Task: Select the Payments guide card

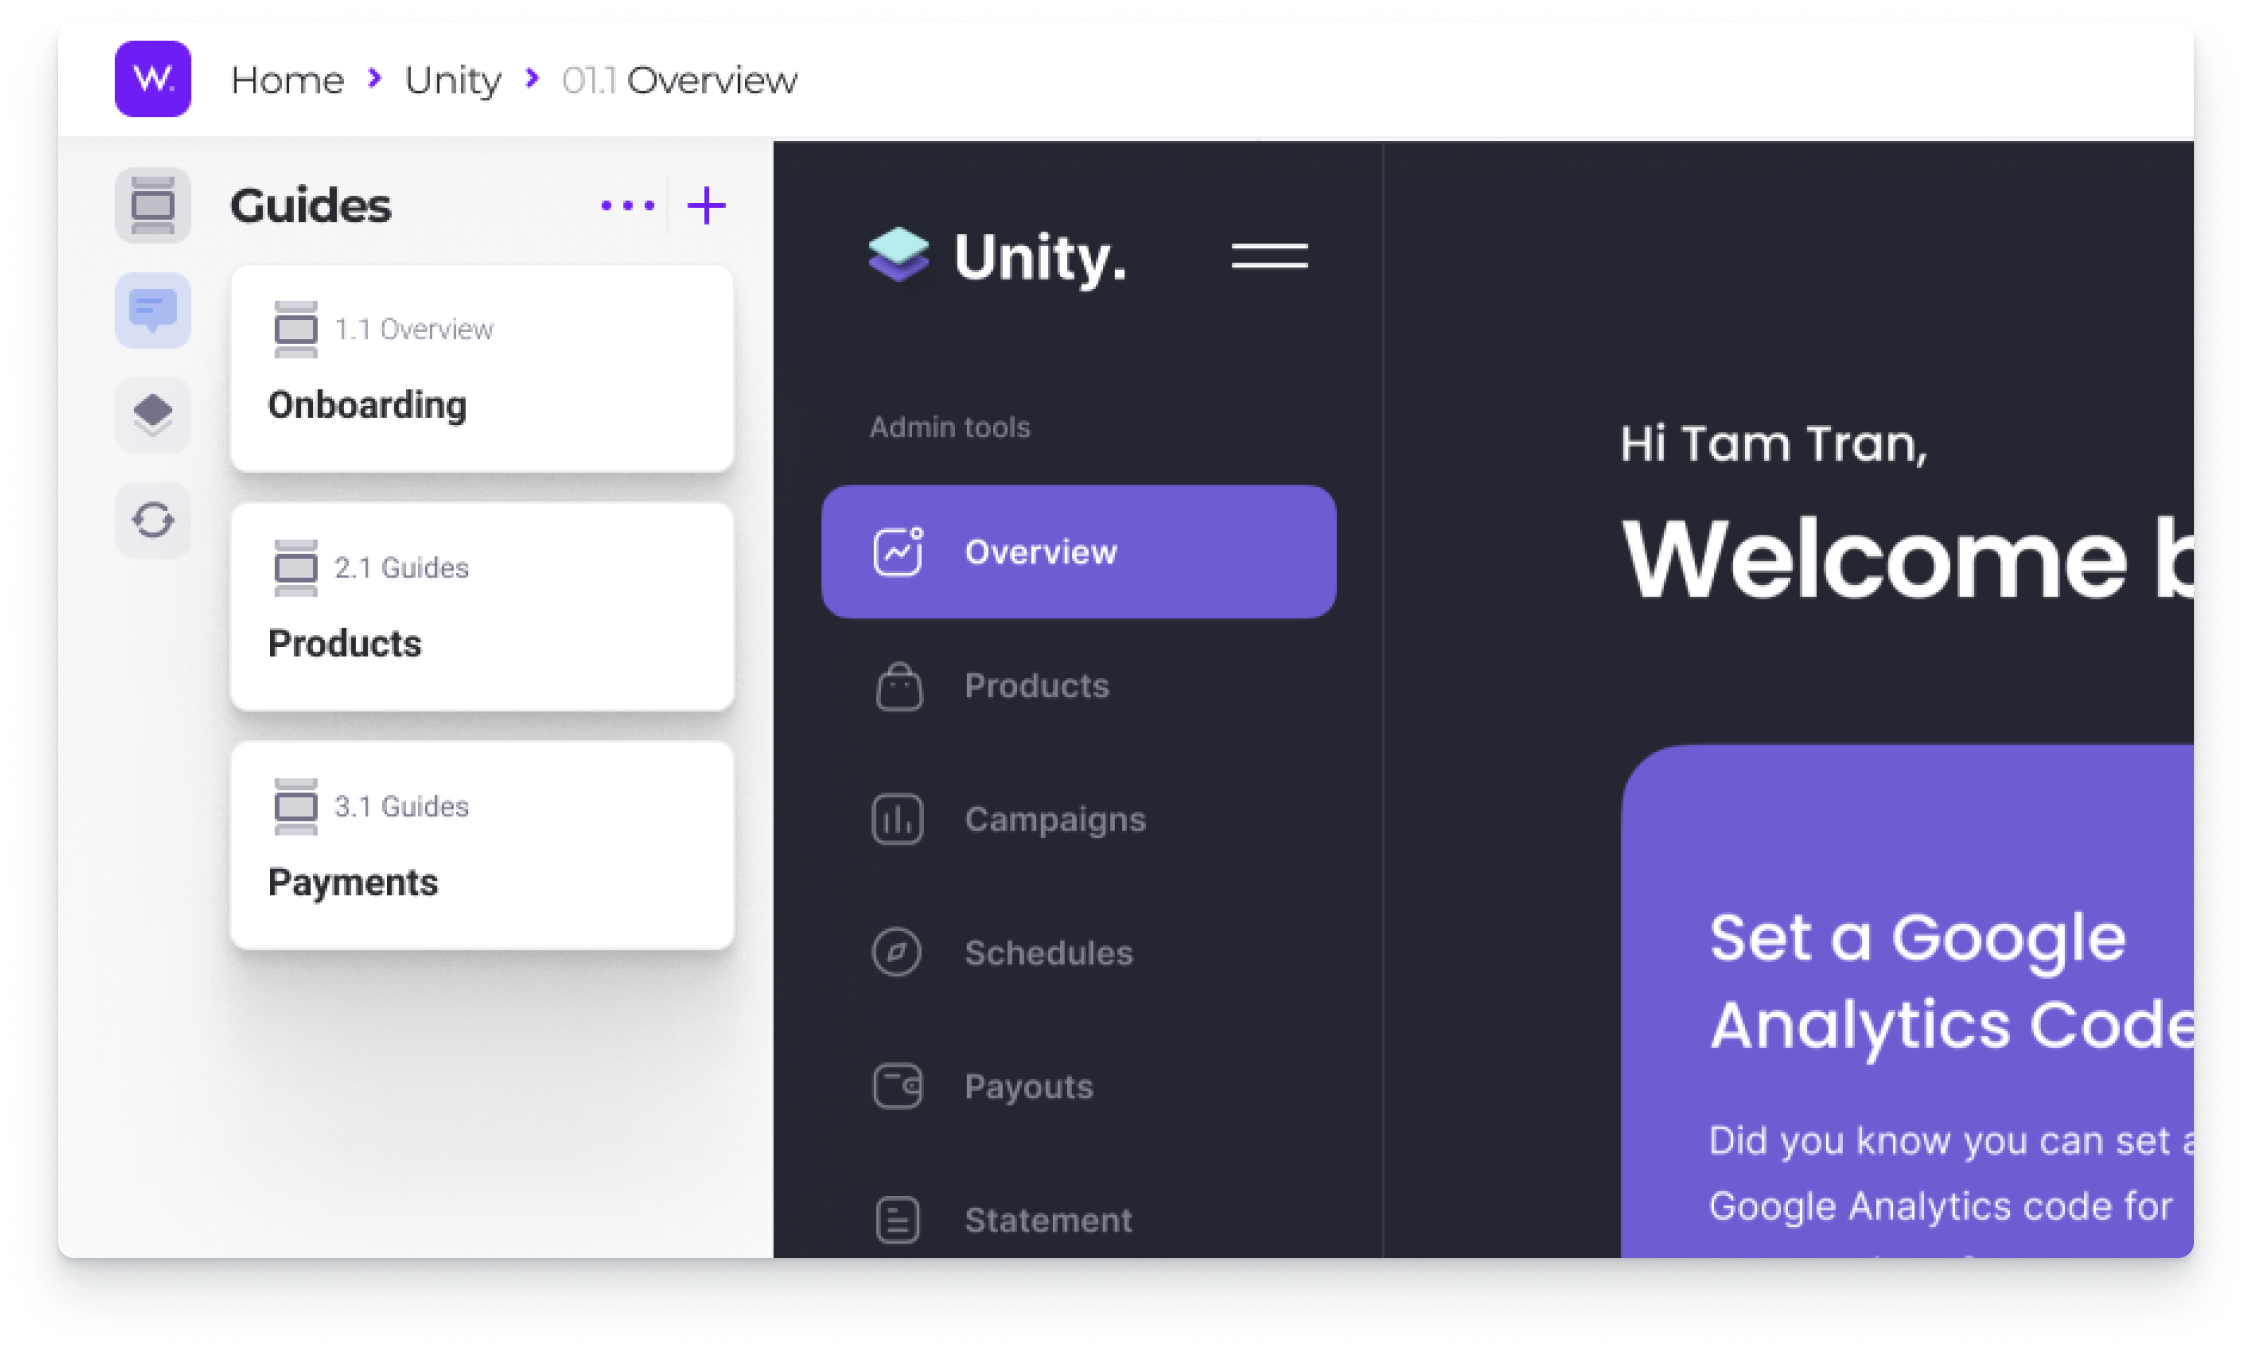Action: (482, 846)
